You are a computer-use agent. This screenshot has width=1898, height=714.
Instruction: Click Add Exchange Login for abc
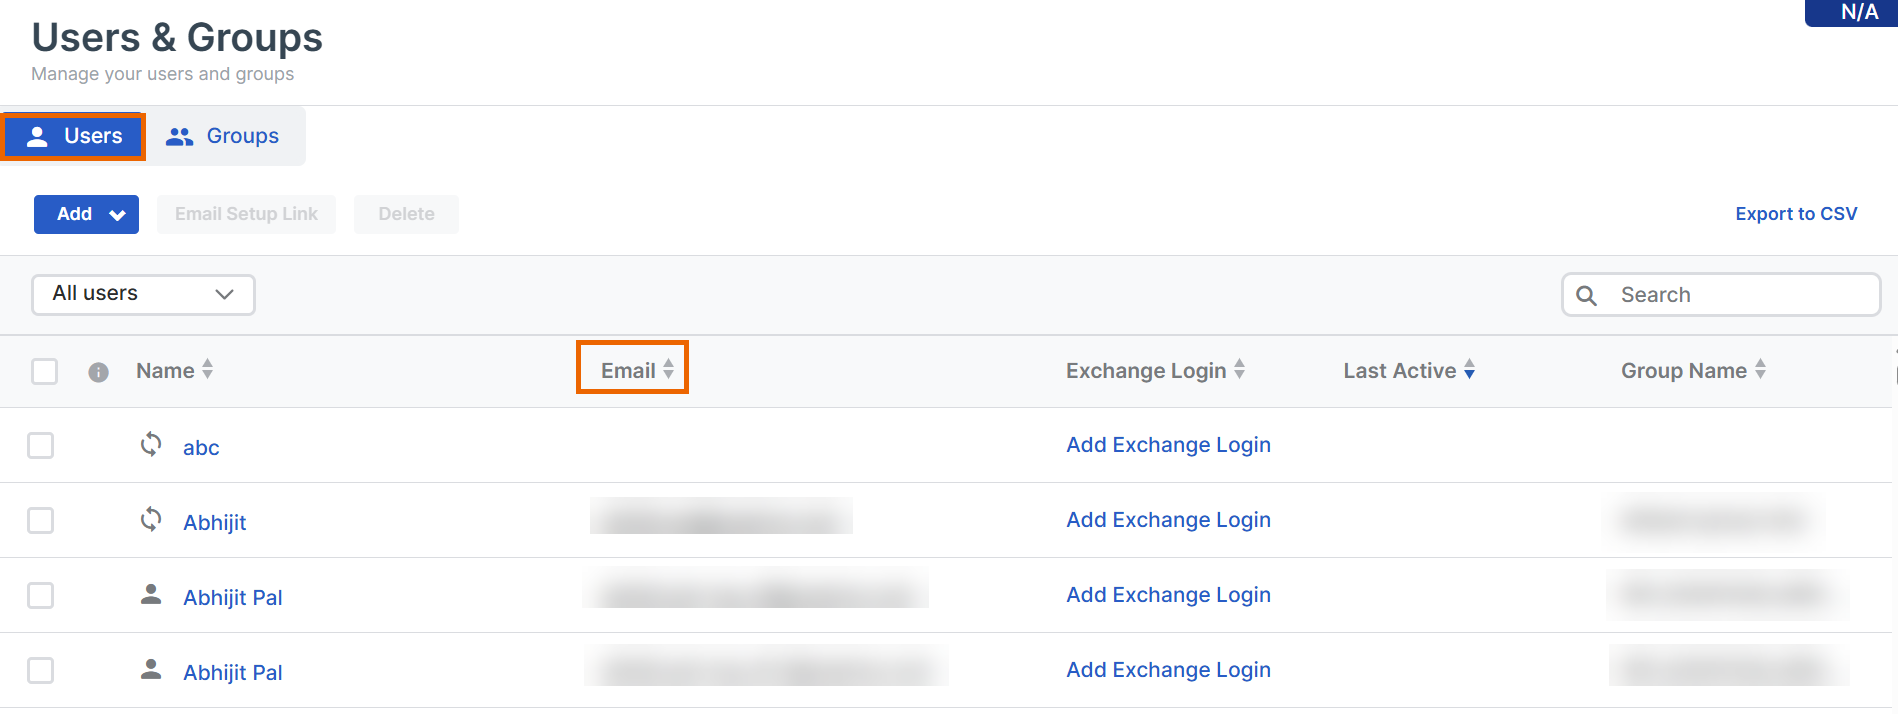tap(1168, 445)
